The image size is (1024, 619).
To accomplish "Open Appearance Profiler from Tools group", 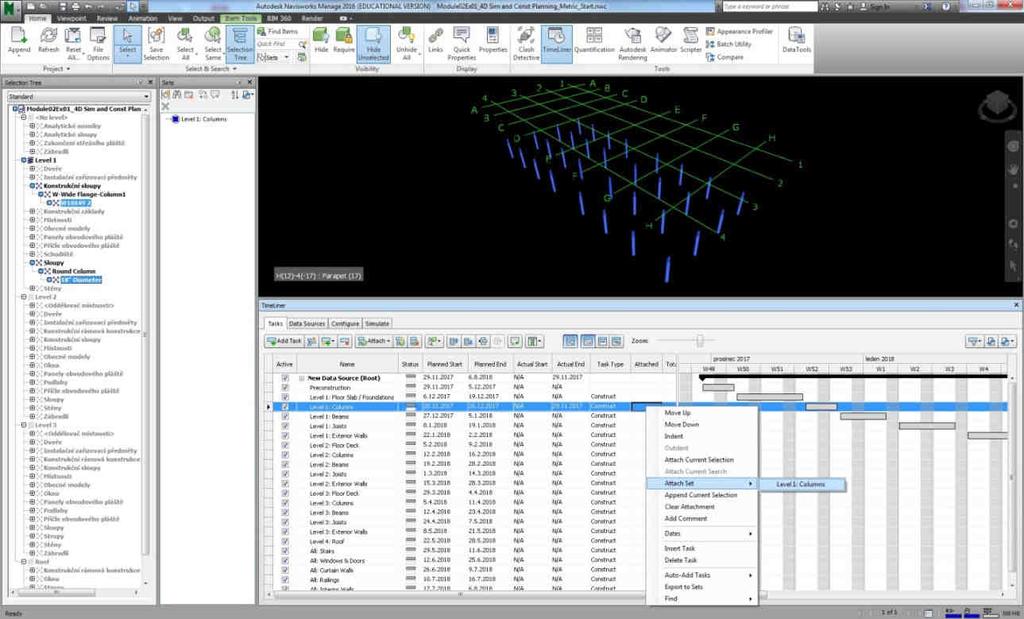I will tap(739, 31).
